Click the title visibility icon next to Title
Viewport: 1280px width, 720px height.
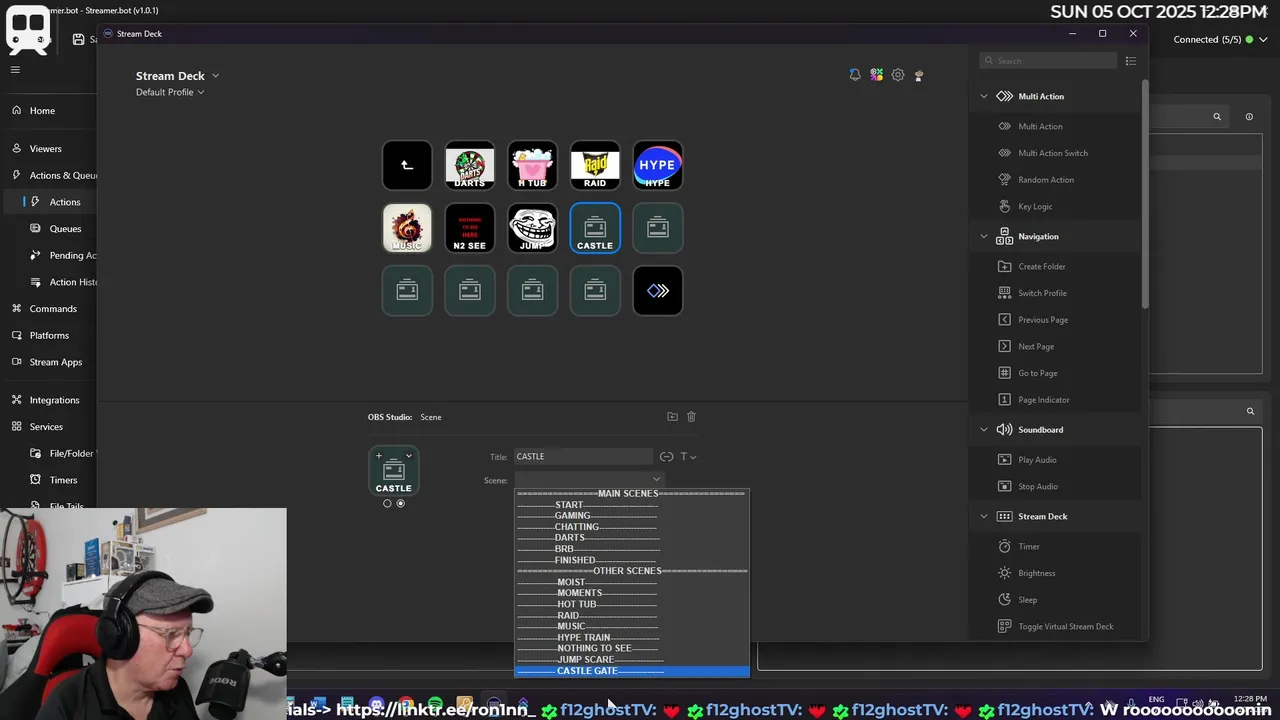666,457
